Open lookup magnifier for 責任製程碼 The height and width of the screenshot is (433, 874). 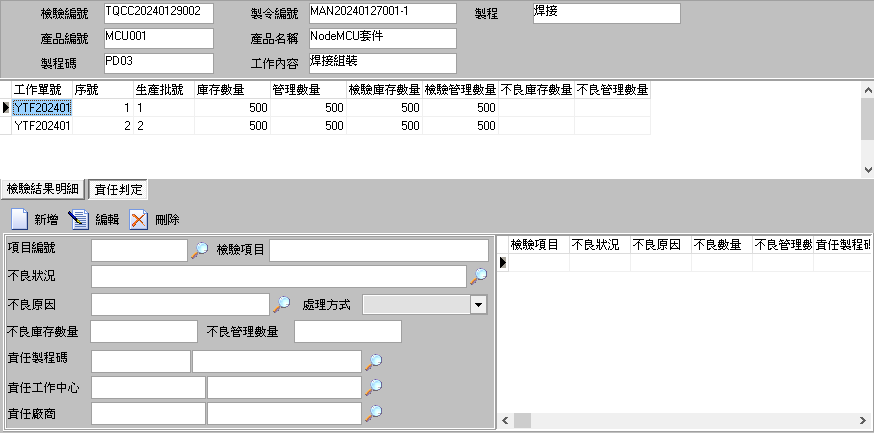click(373, 362)
